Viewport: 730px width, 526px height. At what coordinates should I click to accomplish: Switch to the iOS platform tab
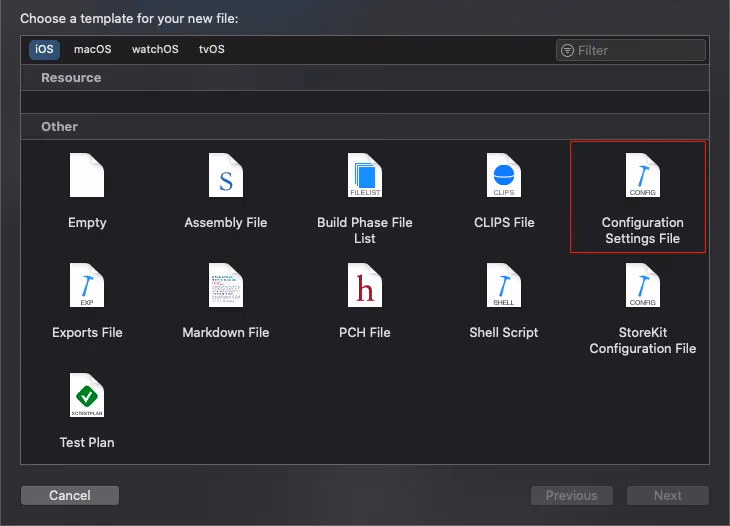click(44, 50)
